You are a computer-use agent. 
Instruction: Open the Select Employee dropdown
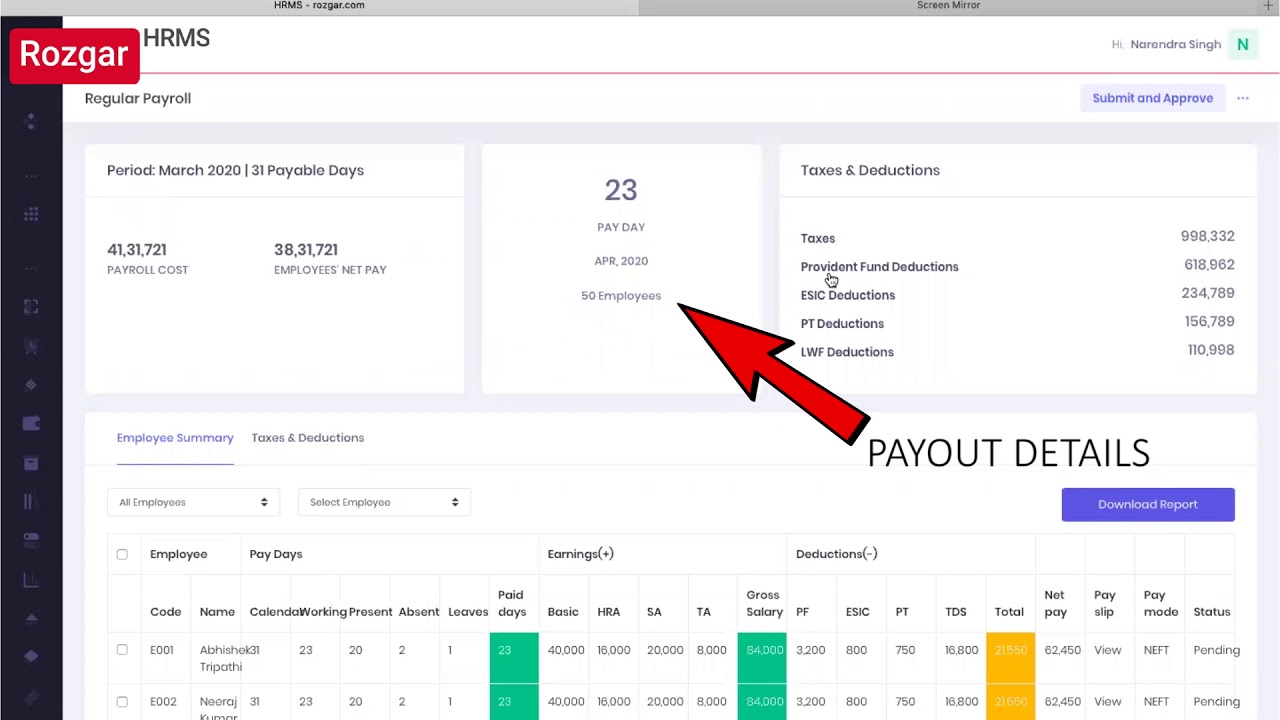[x=384, y=502]
